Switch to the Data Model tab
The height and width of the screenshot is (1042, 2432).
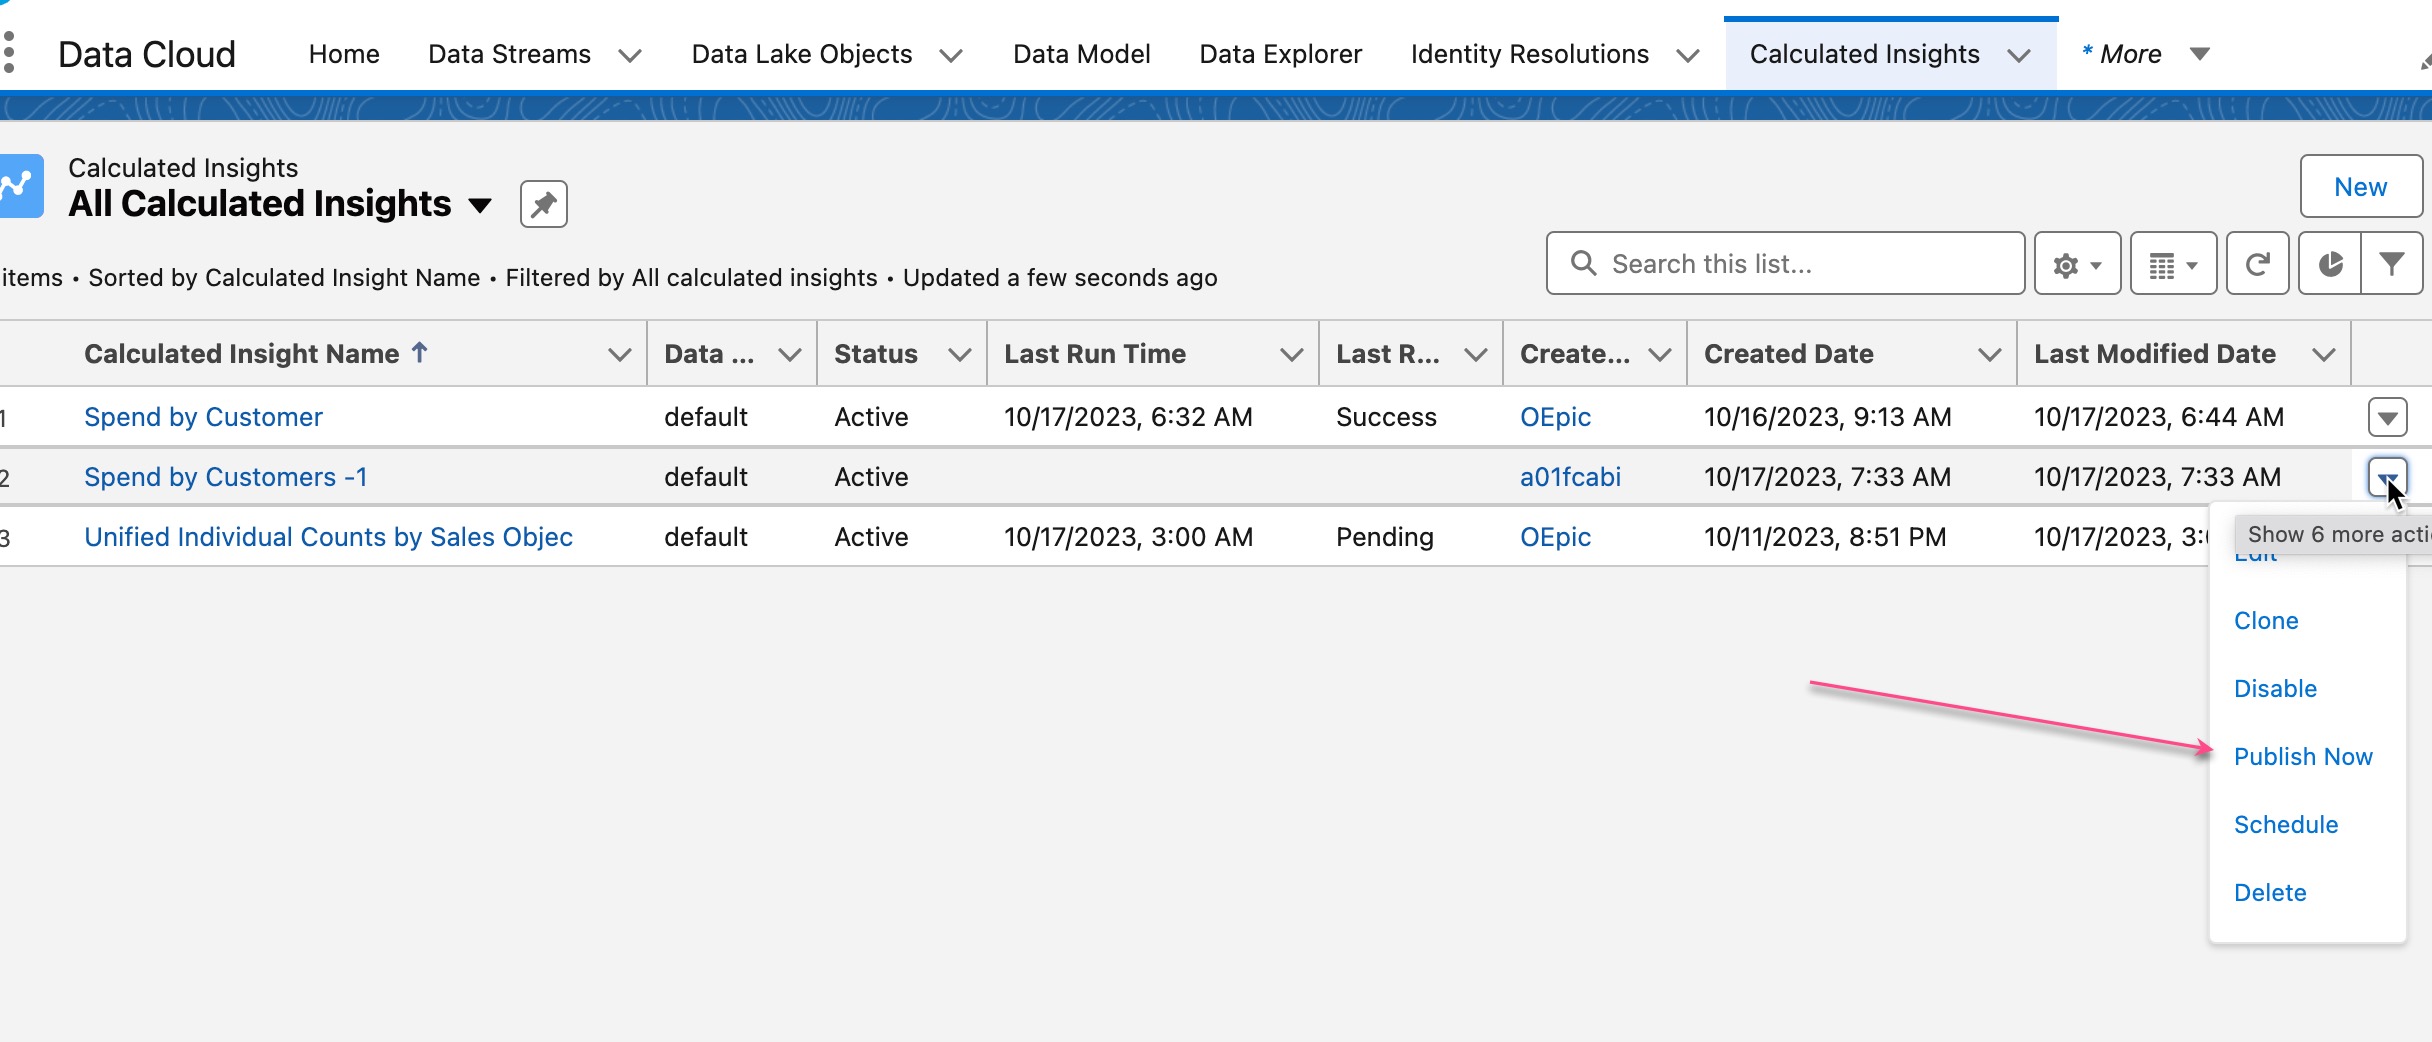point(1081,54)
